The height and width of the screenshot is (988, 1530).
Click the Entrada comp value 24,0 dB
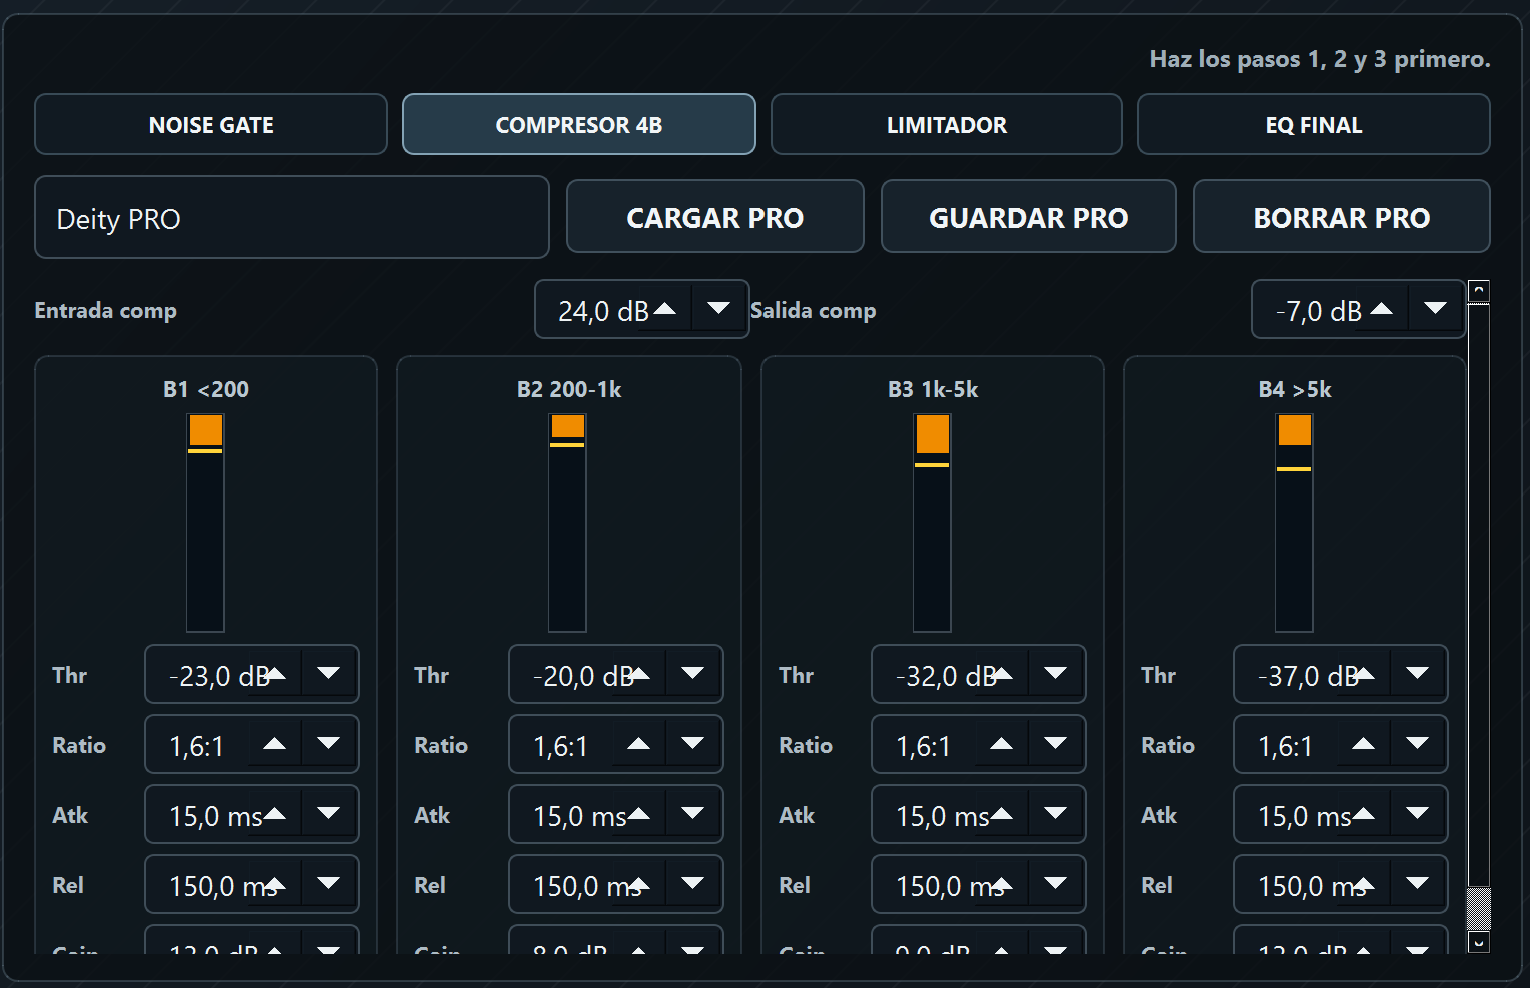[604, 312]
